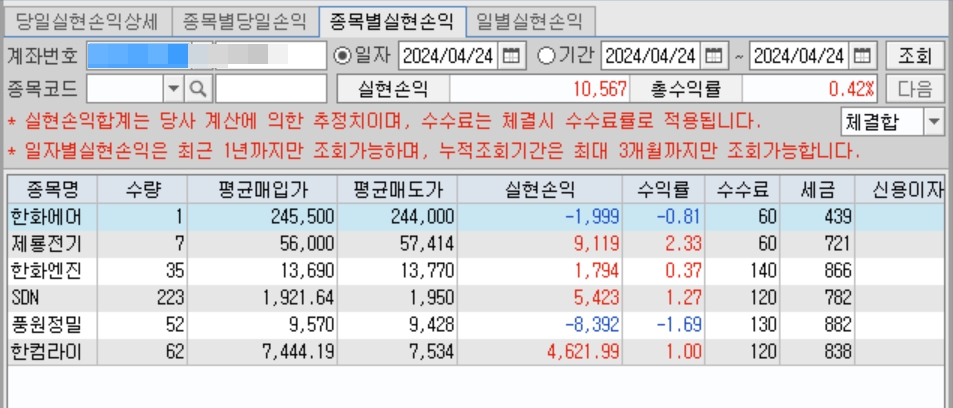The height and width of the screenshot is (408, 953).
Task: Select the 일자 radio button
Action: 342,56
